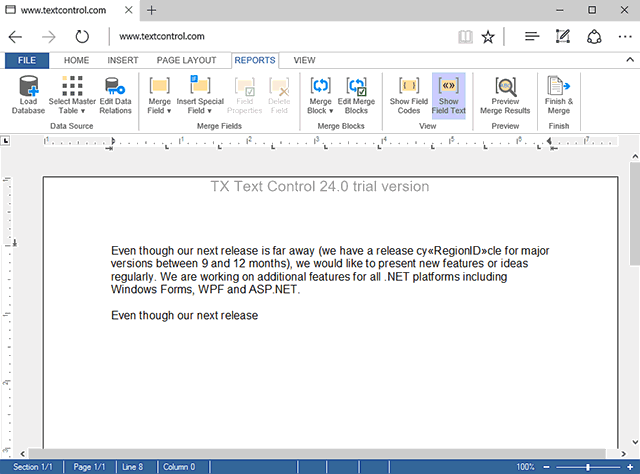Click the zoom slider handle
Screen dimensions: 640x474
pos(588,467)
